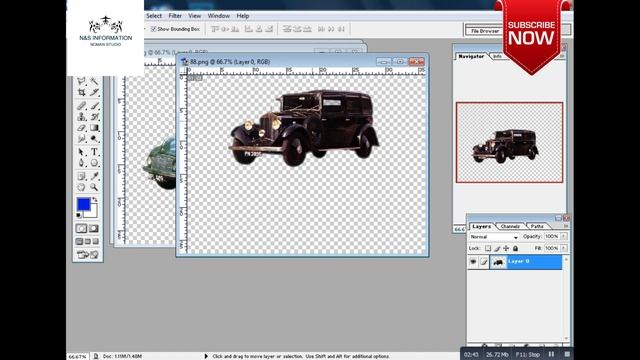Select the Crop tool
The height and width of the screenshot is (360, 640).
pos(81,93)
